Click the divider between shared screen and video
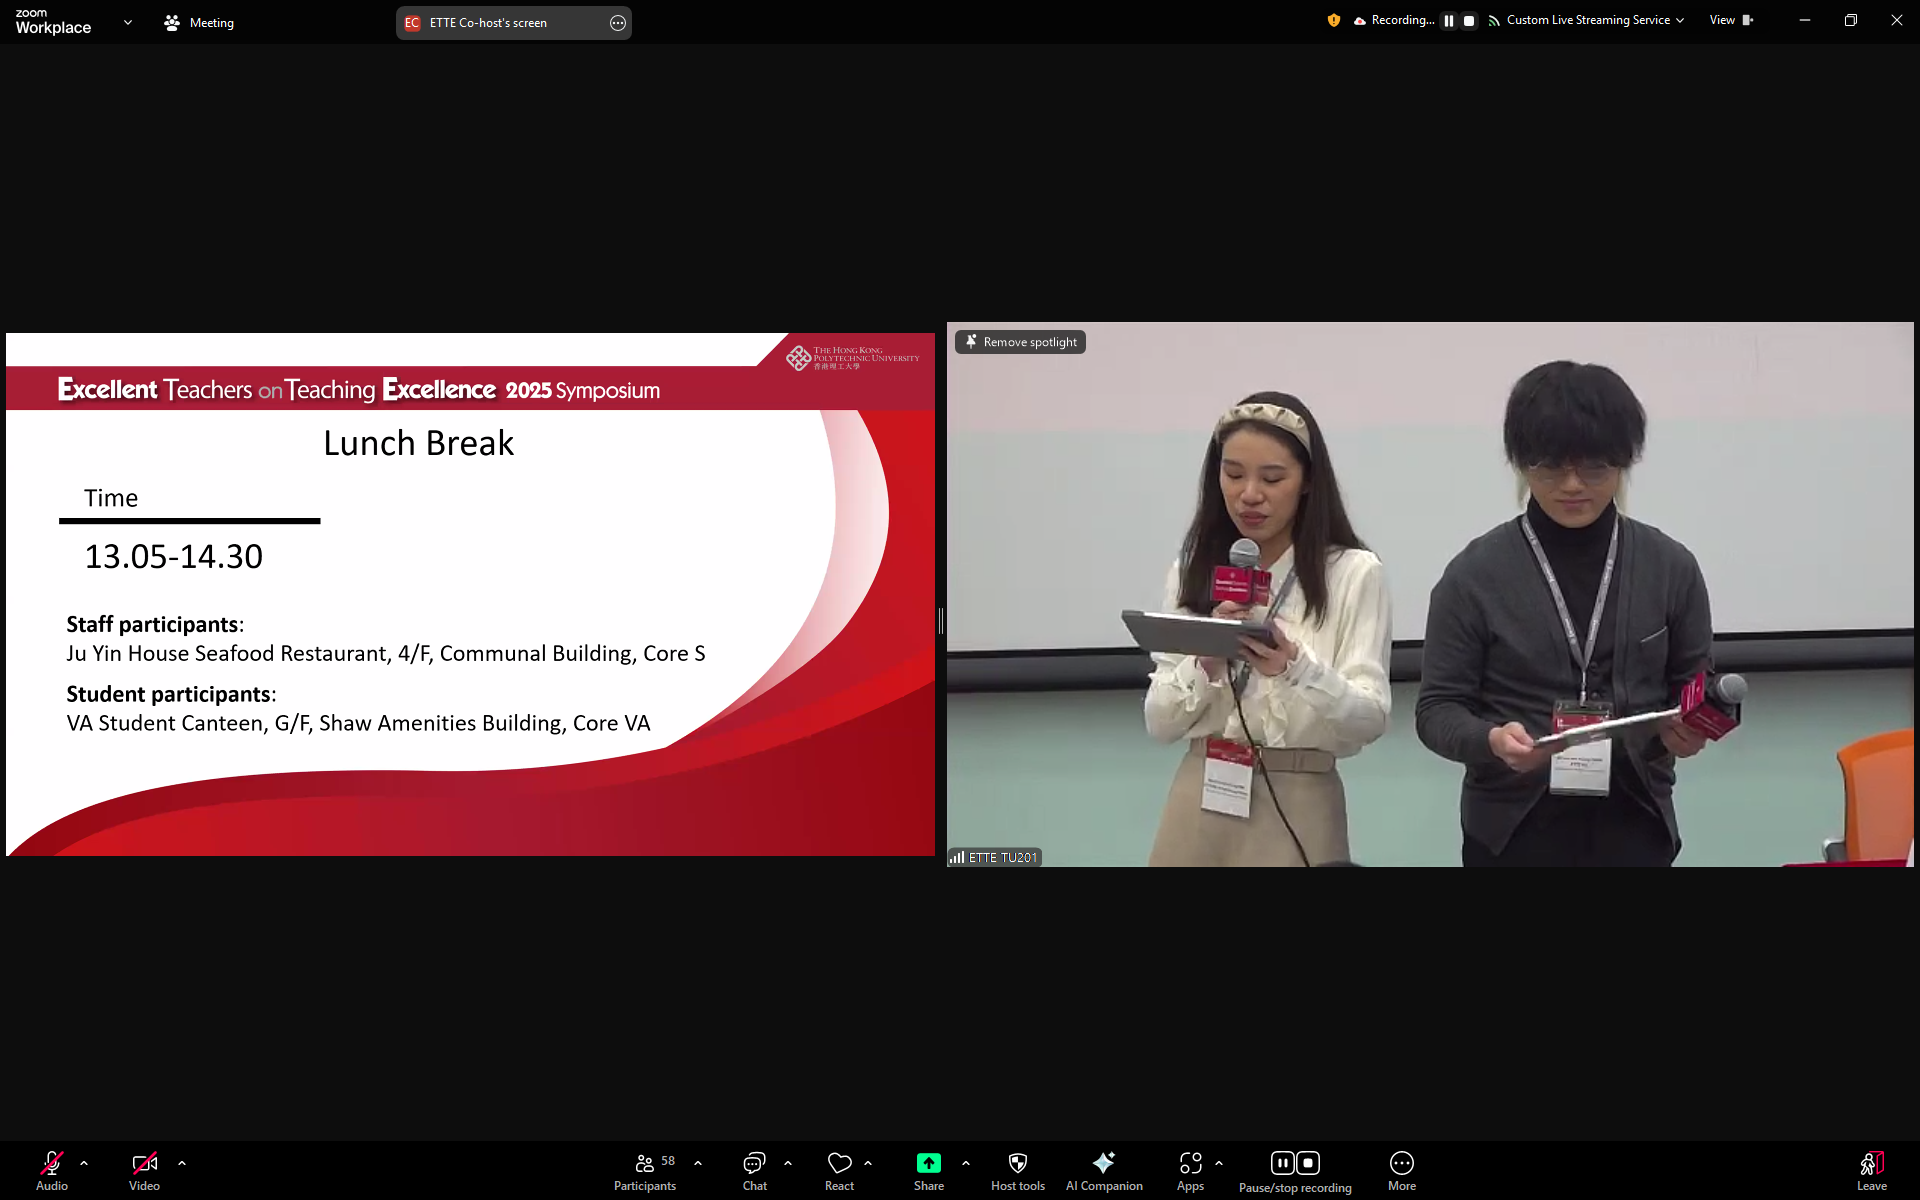The width and height of the screenshot is (1920, 1200). coord(941,621)
